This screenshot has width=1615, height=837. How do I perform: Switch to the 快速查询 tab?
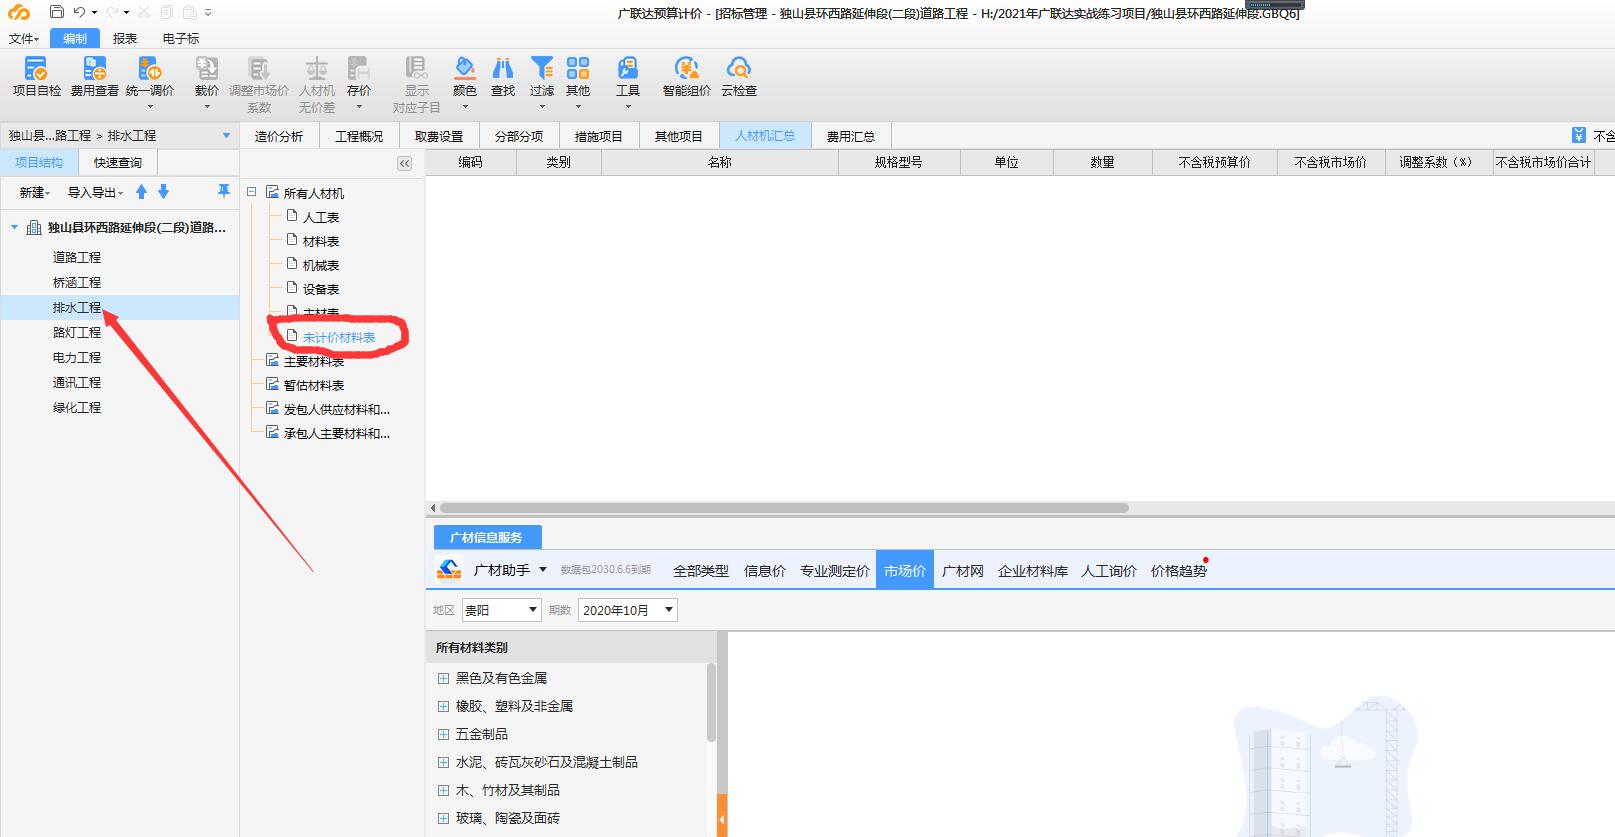[118, 162]
